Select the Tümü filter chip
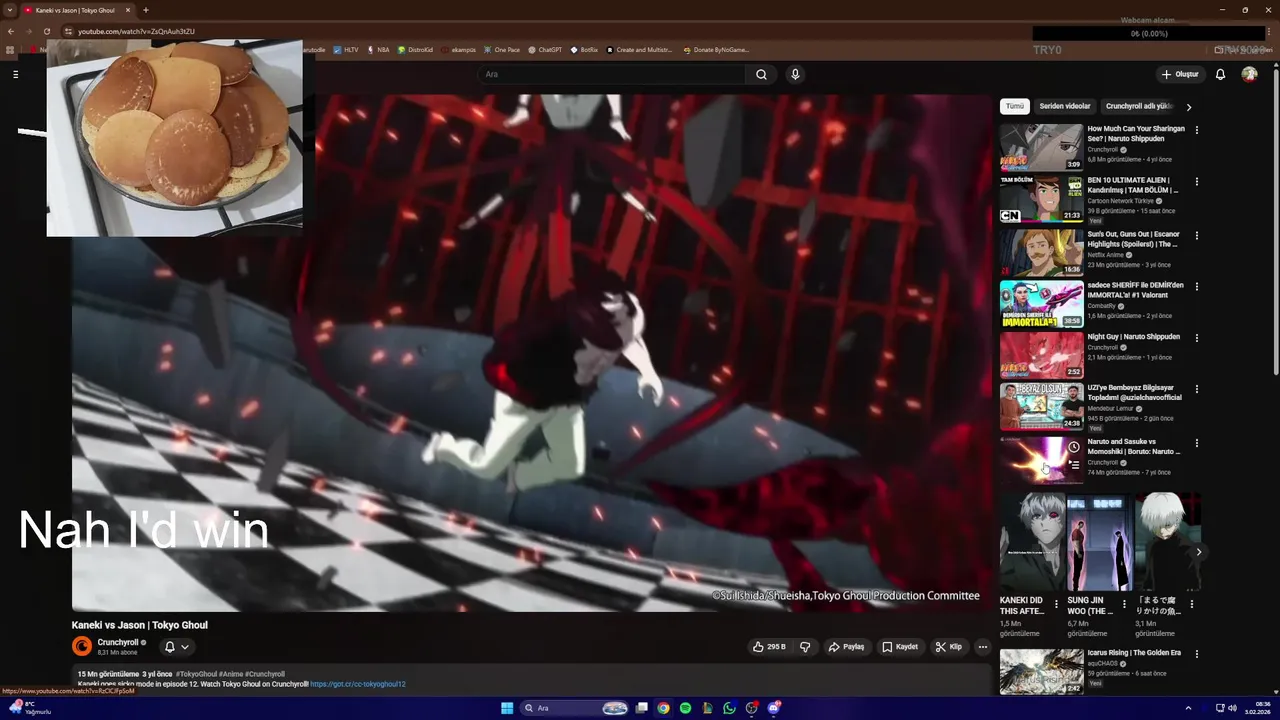Image resolution: width=1280 pixels, height=720 pixels. 1015,106
